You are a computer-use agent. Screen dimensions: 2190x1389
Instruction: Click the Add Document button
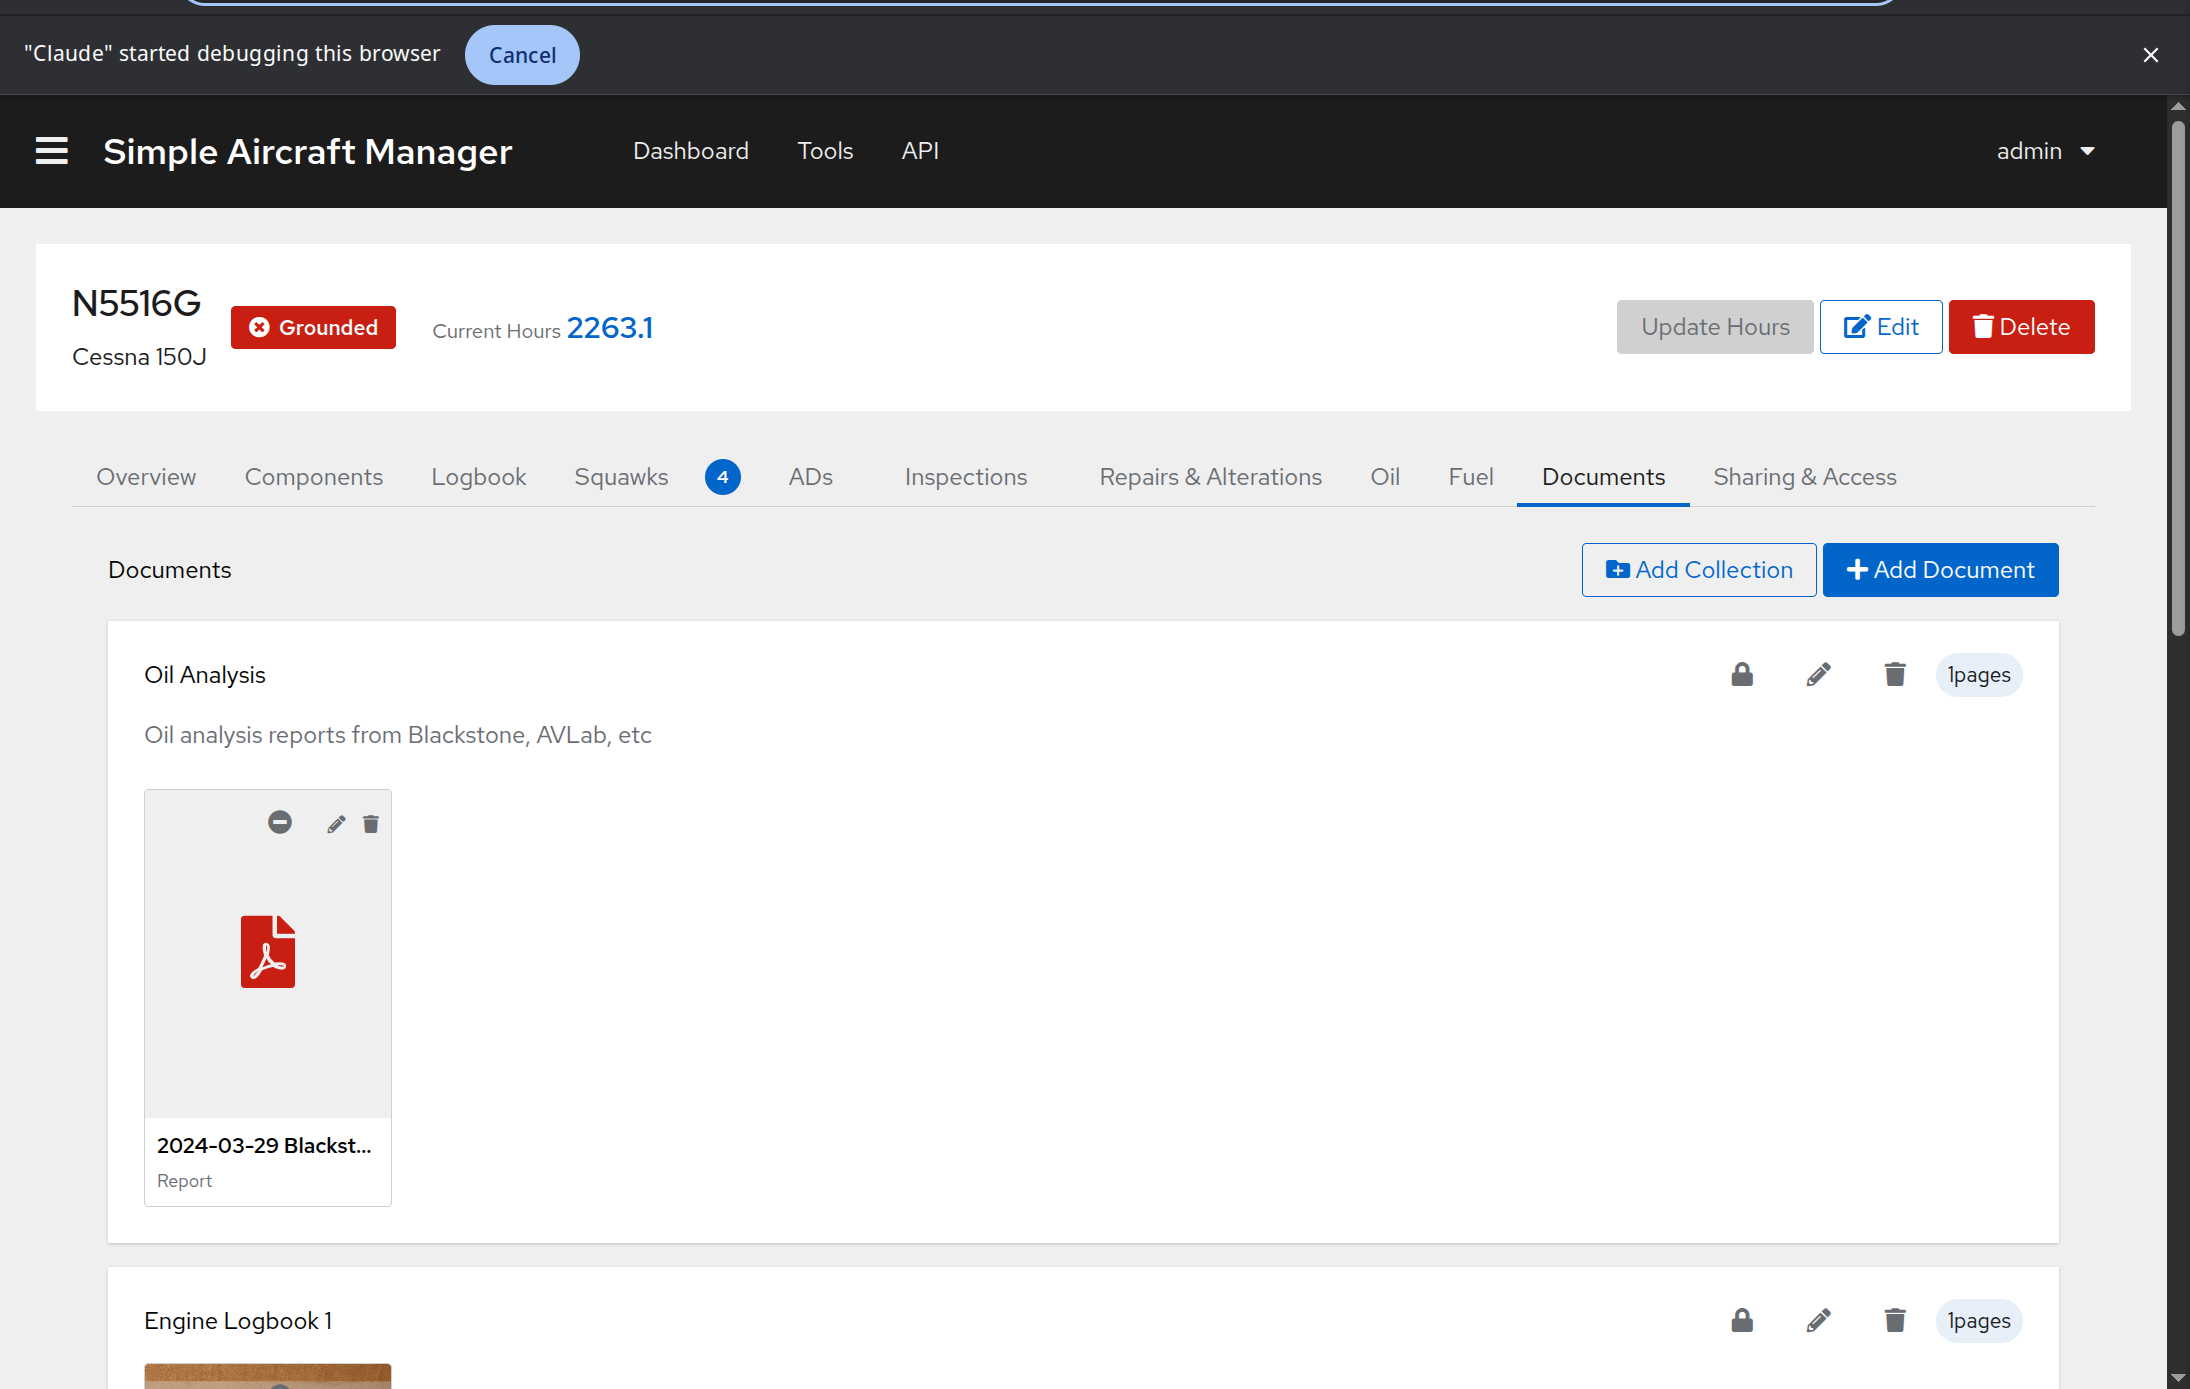click(x=1940, y=570)
